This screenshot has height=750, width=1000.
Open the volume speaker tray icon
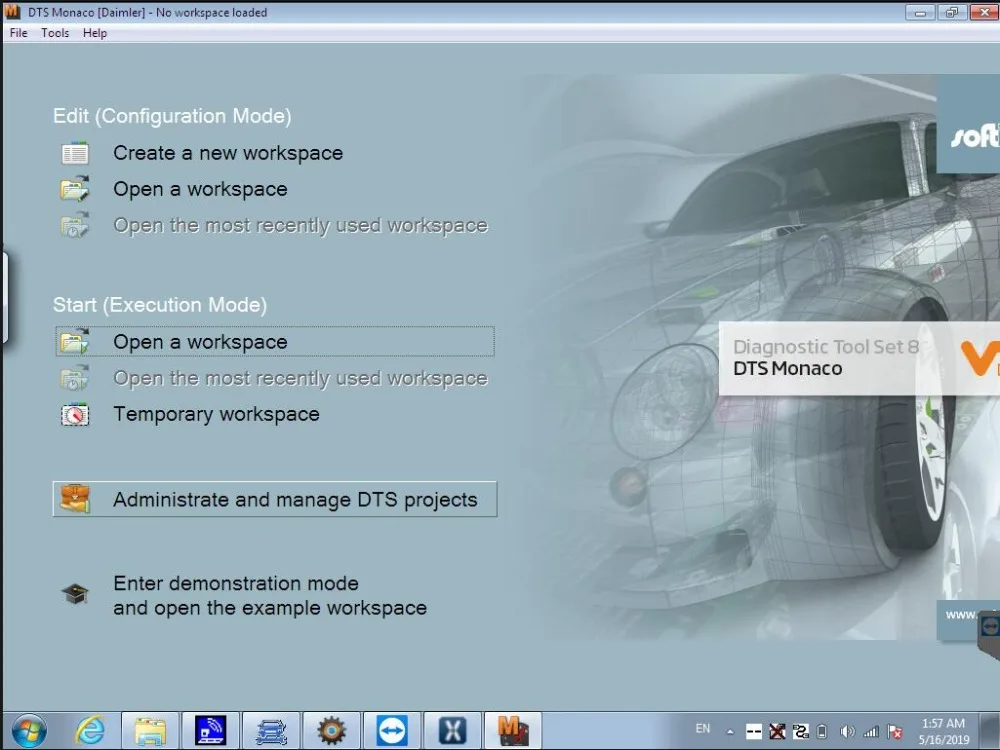coord(847,732)
